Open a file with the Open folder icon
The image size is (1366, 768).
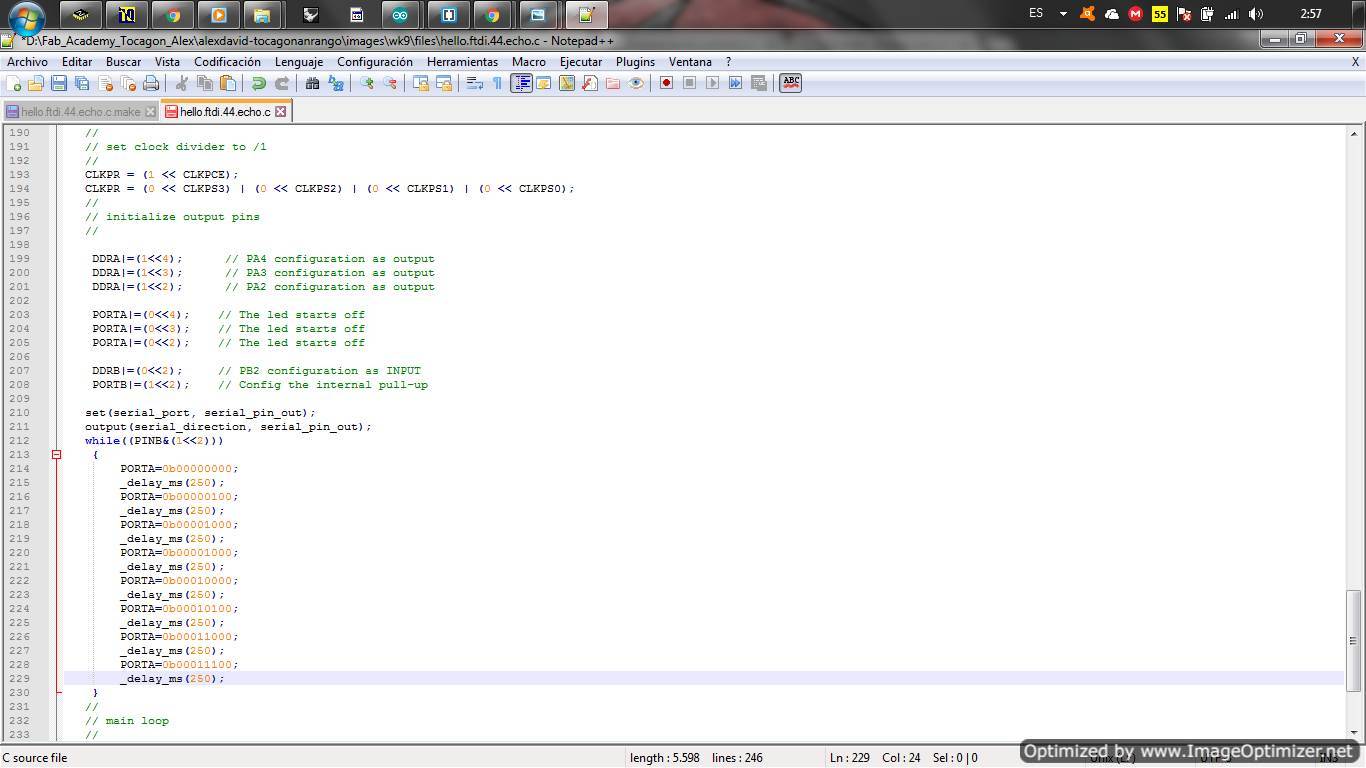click(x=36, y=83)
